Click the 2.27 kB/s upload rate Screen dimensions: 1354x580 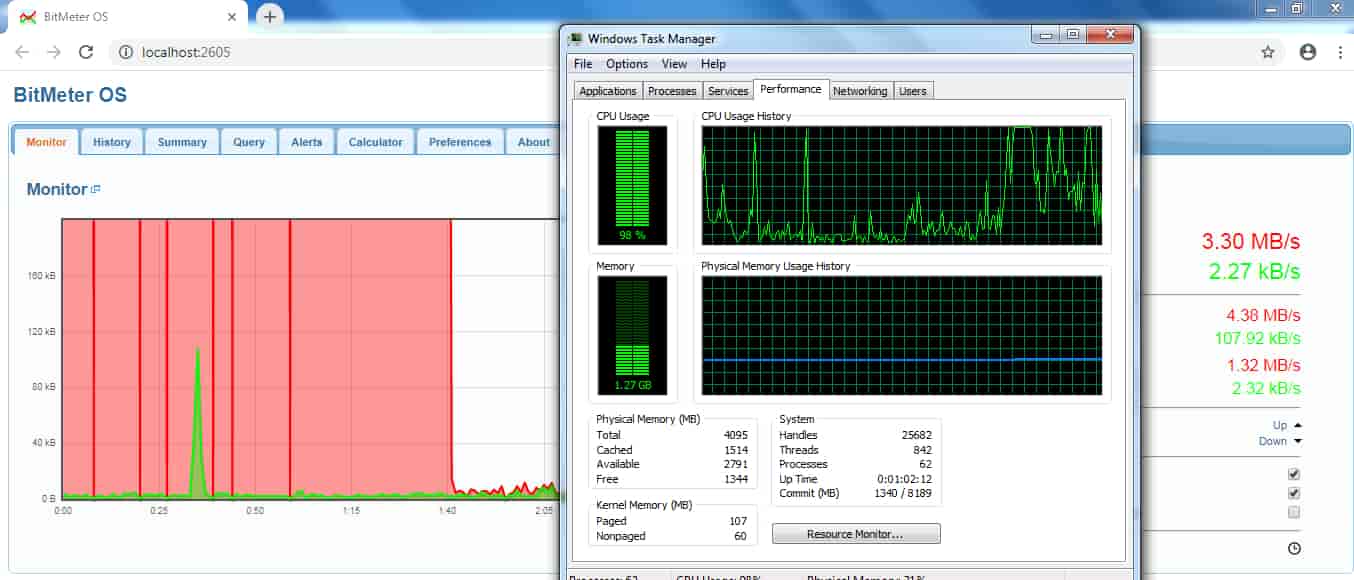coord(1254,271)
